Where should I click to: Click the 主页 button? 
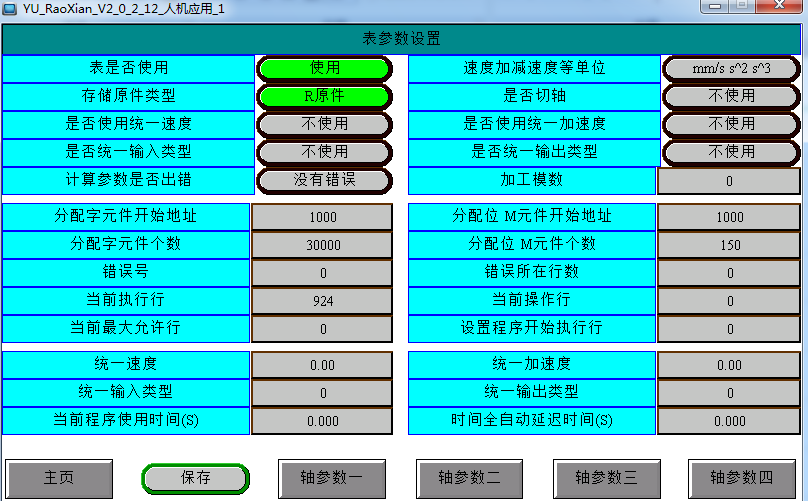click(59, 477)
